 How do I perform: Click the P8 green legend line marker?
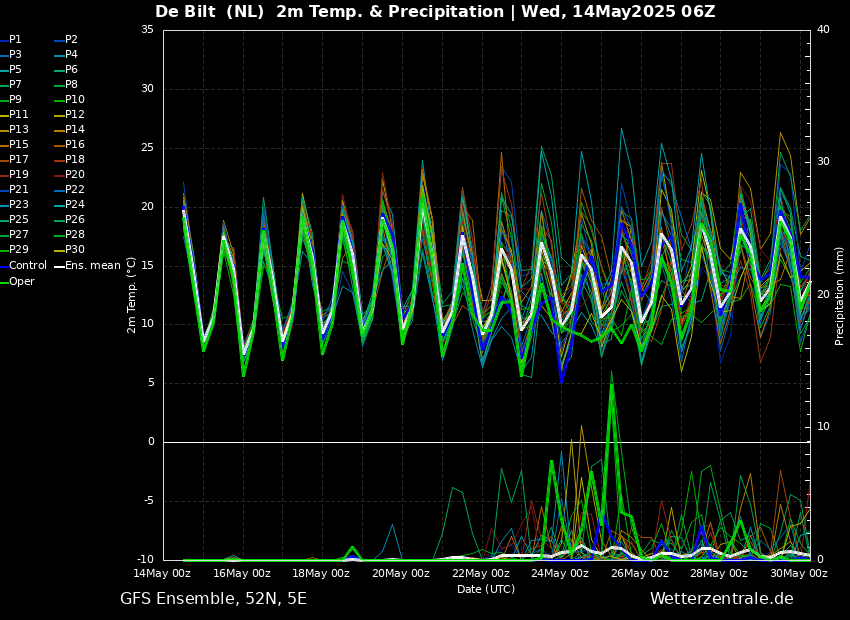58,85
